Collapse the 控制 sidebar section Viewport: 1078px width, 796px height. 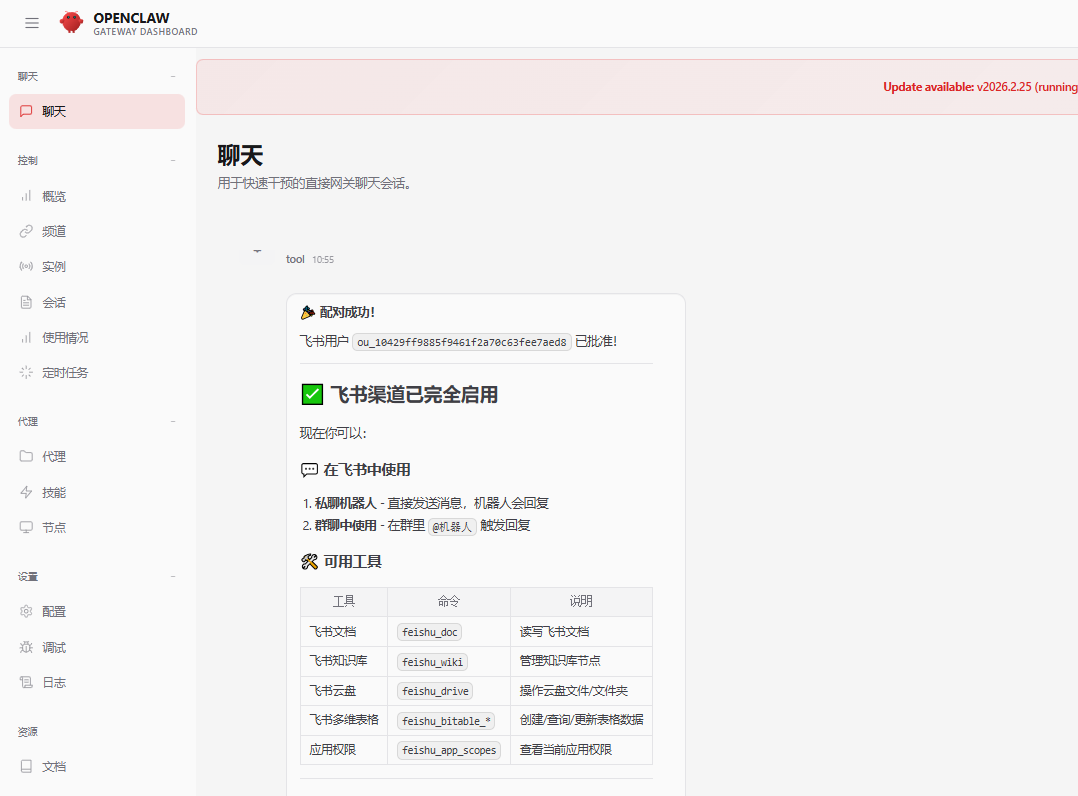point(172,160)
